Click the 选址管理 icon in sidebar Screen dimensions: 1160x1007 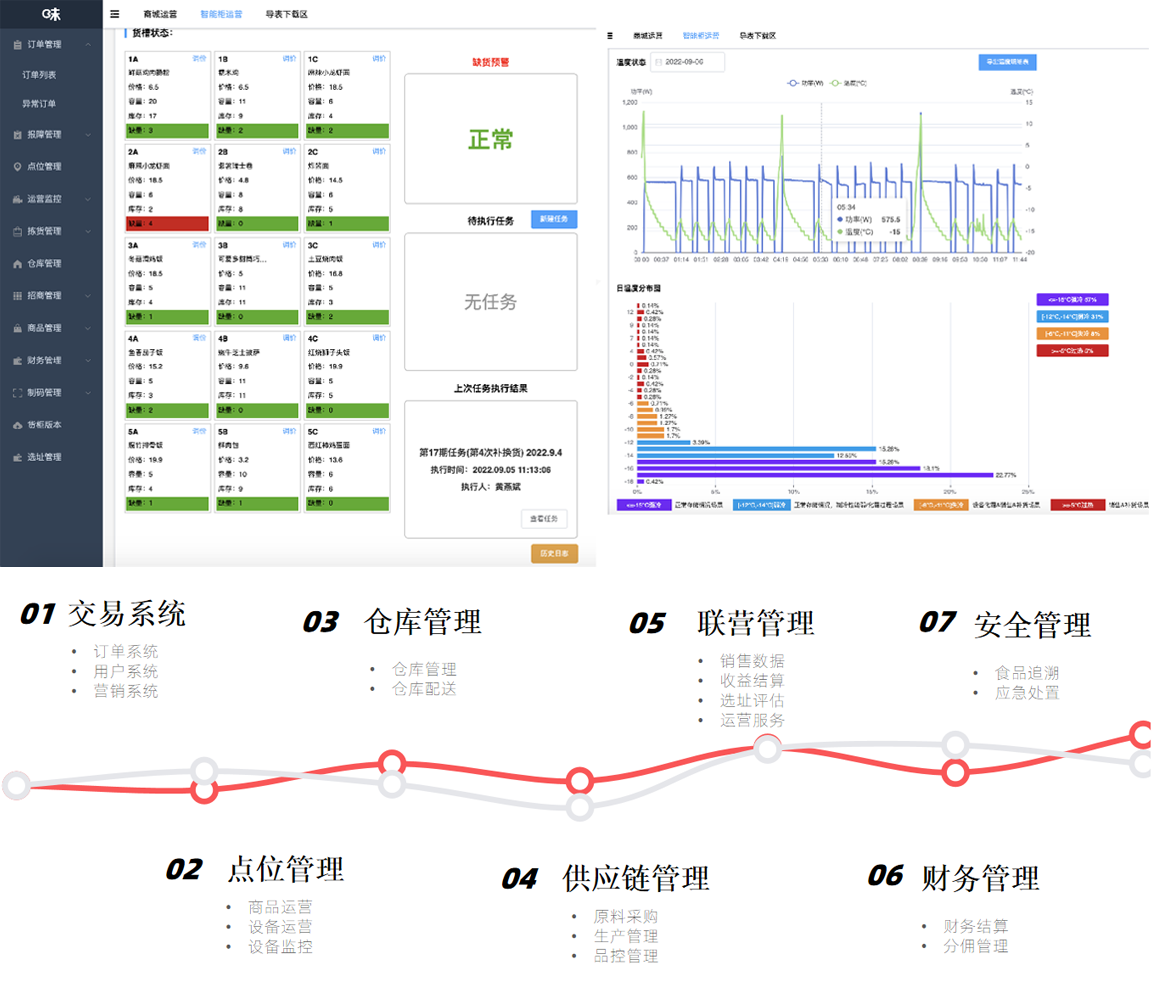(x=18, y=457)
